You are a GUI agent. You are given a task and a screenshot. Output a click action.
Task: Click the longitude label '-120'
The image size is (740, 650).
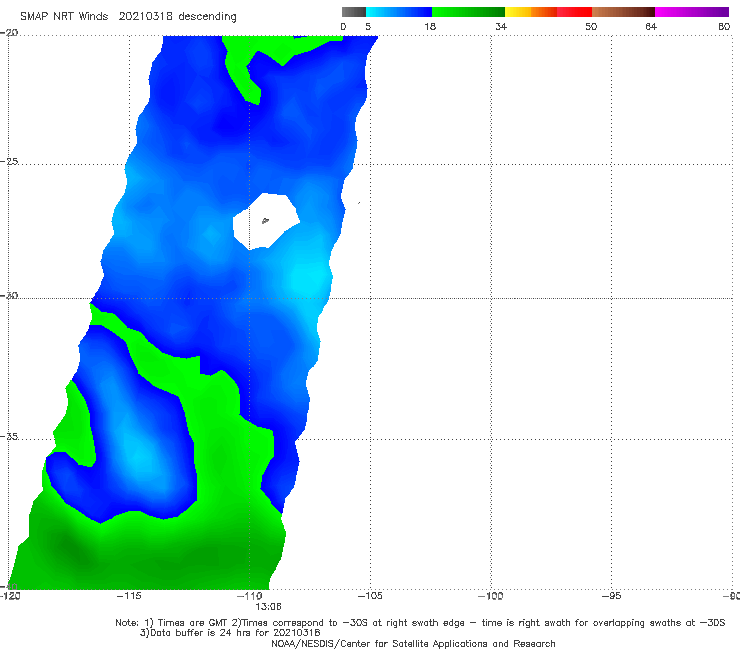(10, 596)
